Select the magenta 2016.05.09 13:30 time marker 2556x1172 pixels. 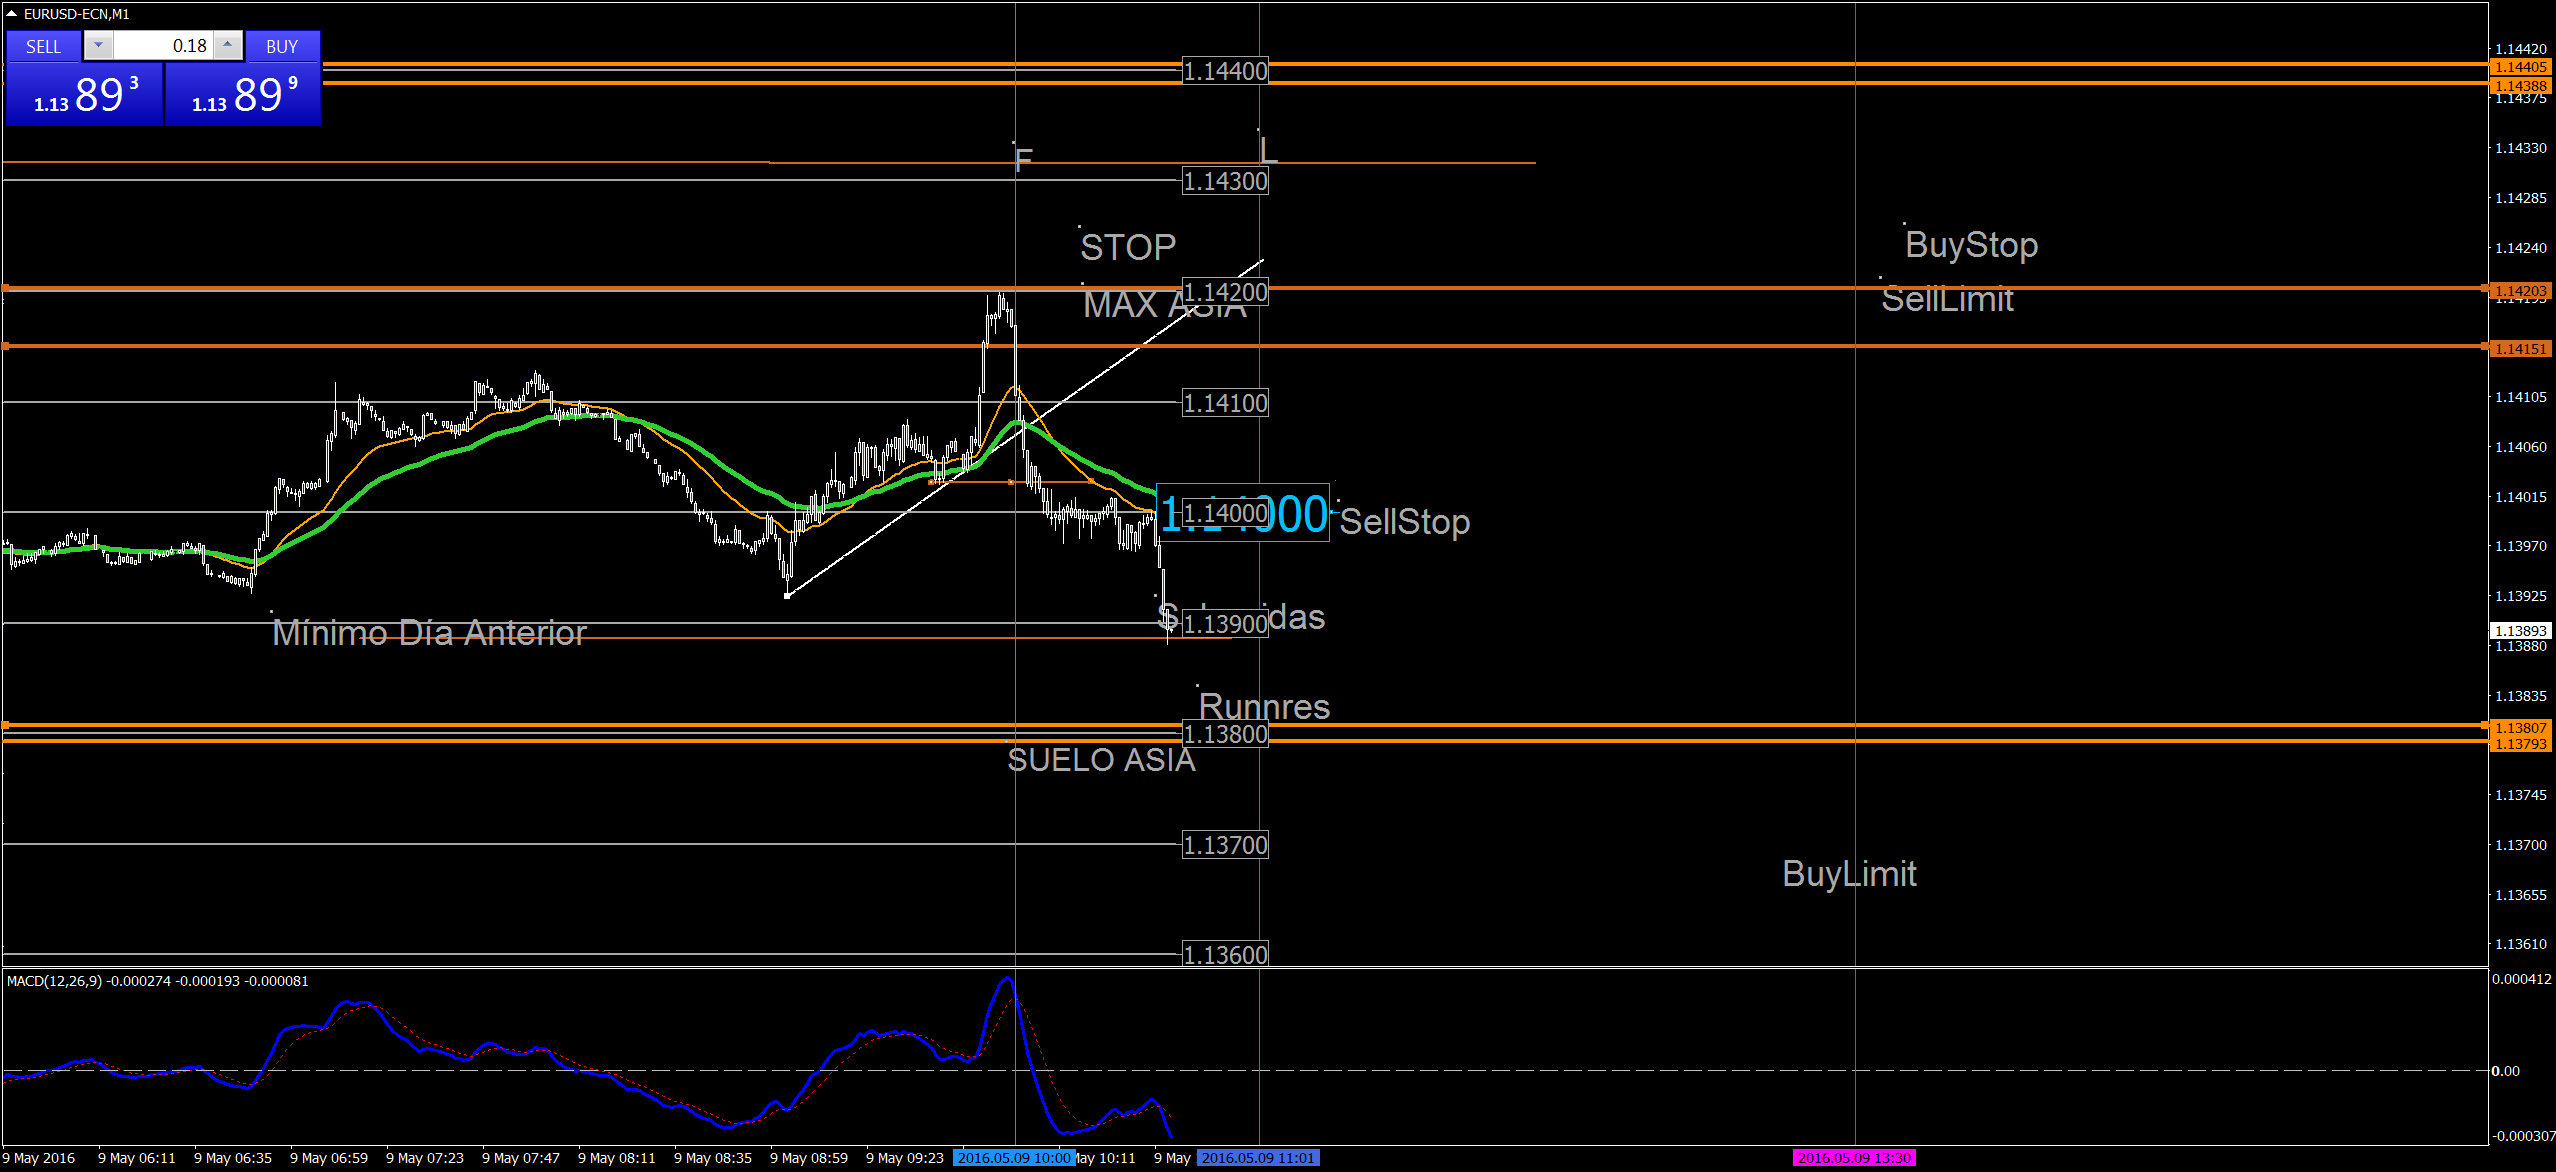tap(1853, 1158)
